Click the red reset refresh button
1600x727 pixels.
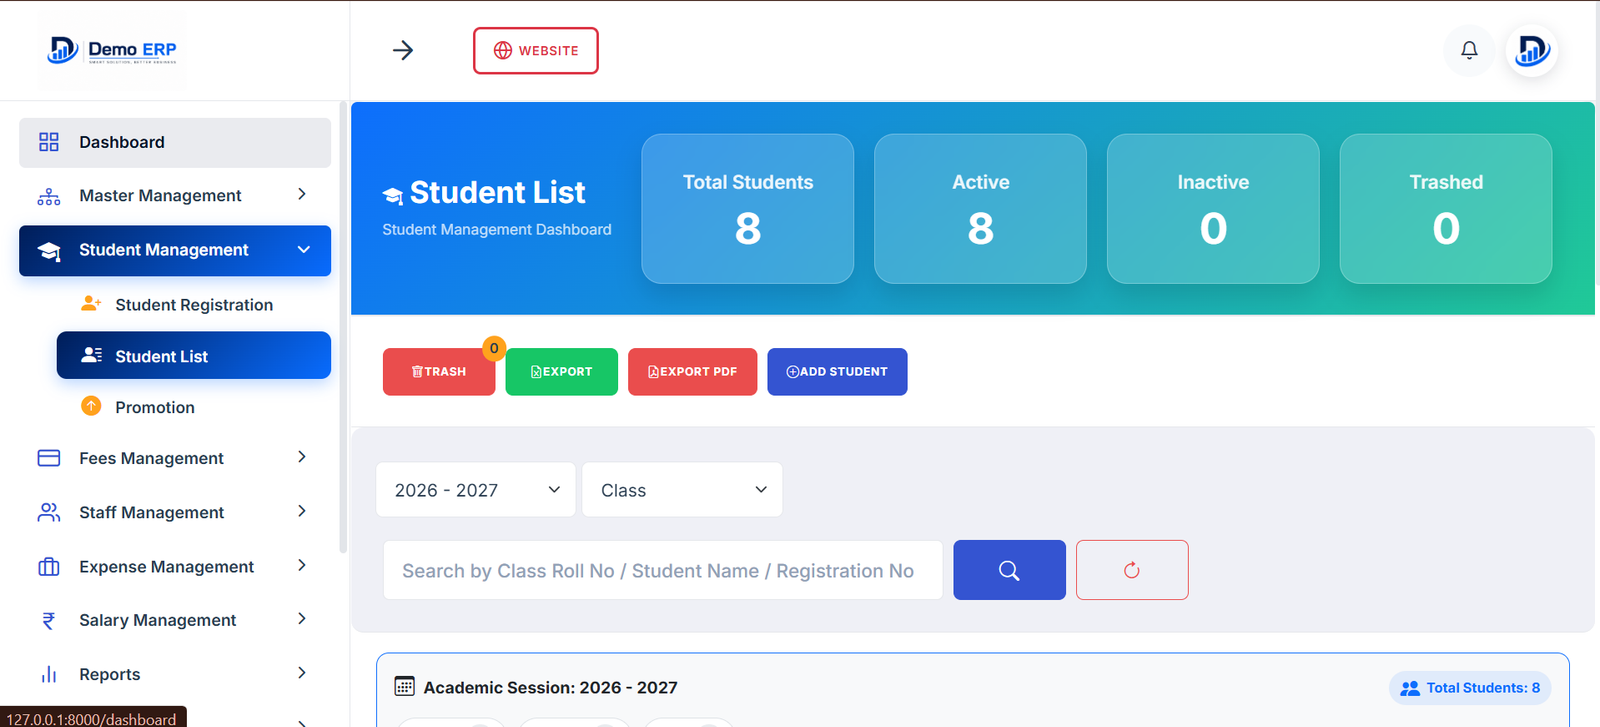pos(1132,570)
